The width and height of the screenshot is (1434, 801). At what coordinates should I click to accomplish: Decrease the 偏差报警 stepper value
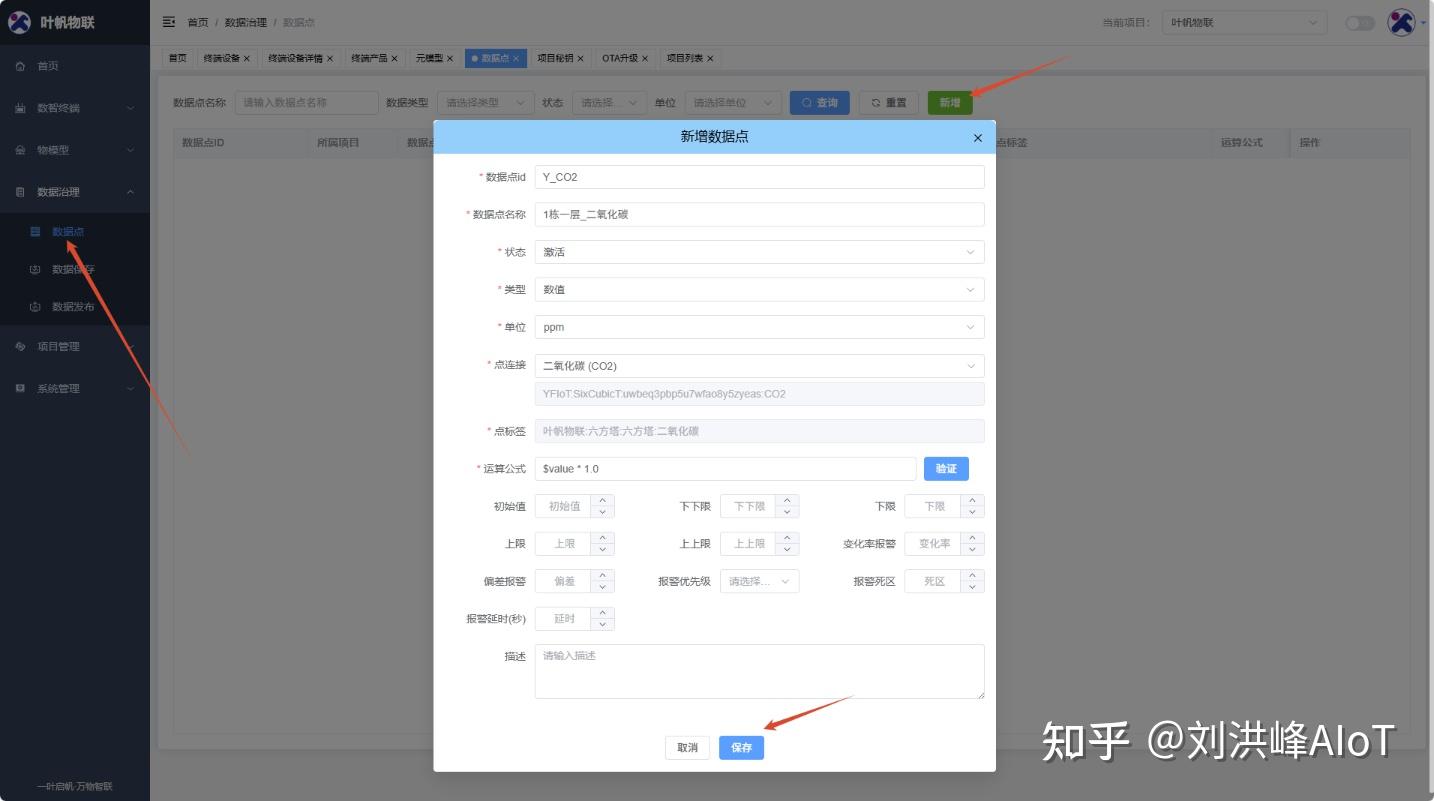pos(602,587)
